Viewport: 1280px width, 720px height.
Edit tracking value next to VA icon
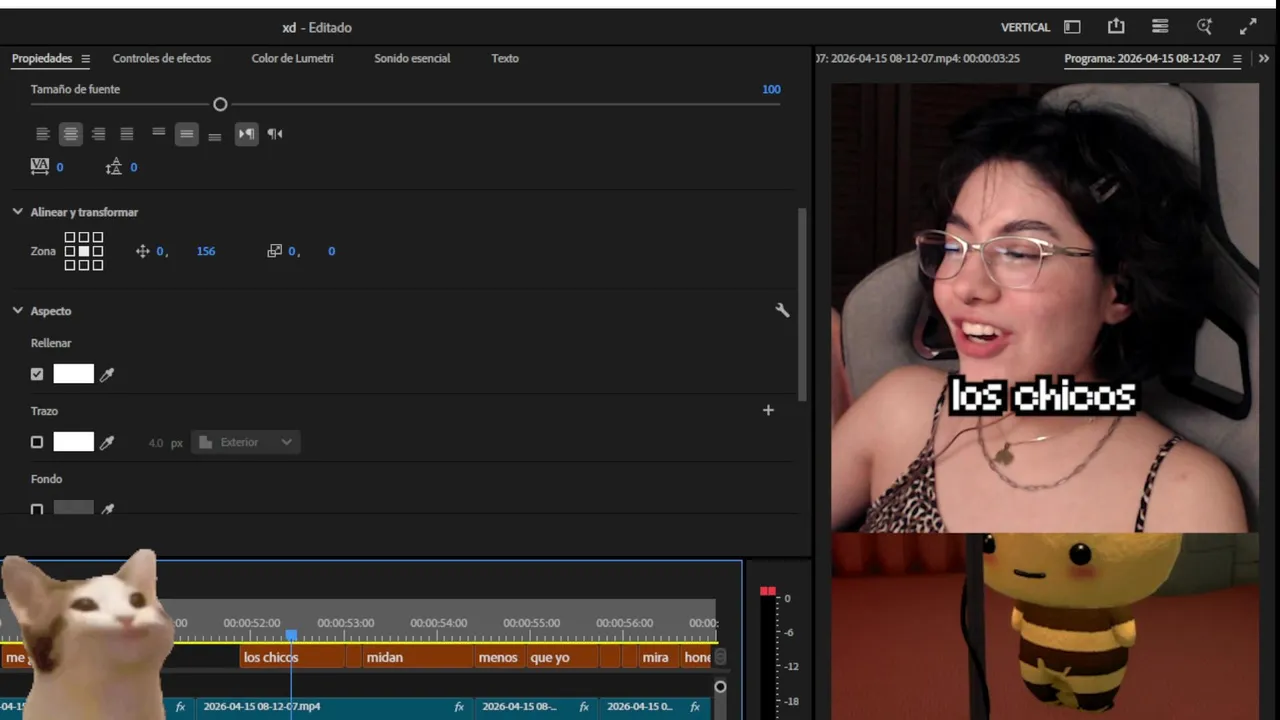(60, 167)
